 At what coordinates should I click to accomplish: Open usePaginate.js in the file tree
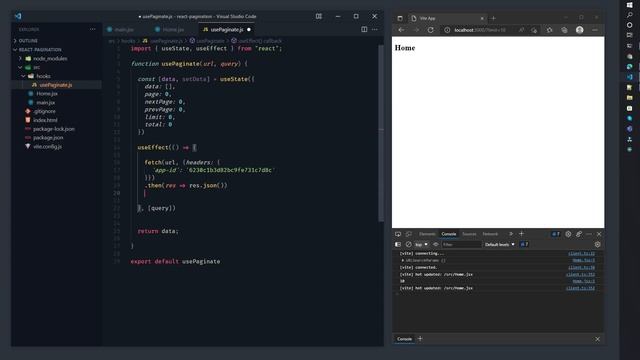tap(56, 85)
